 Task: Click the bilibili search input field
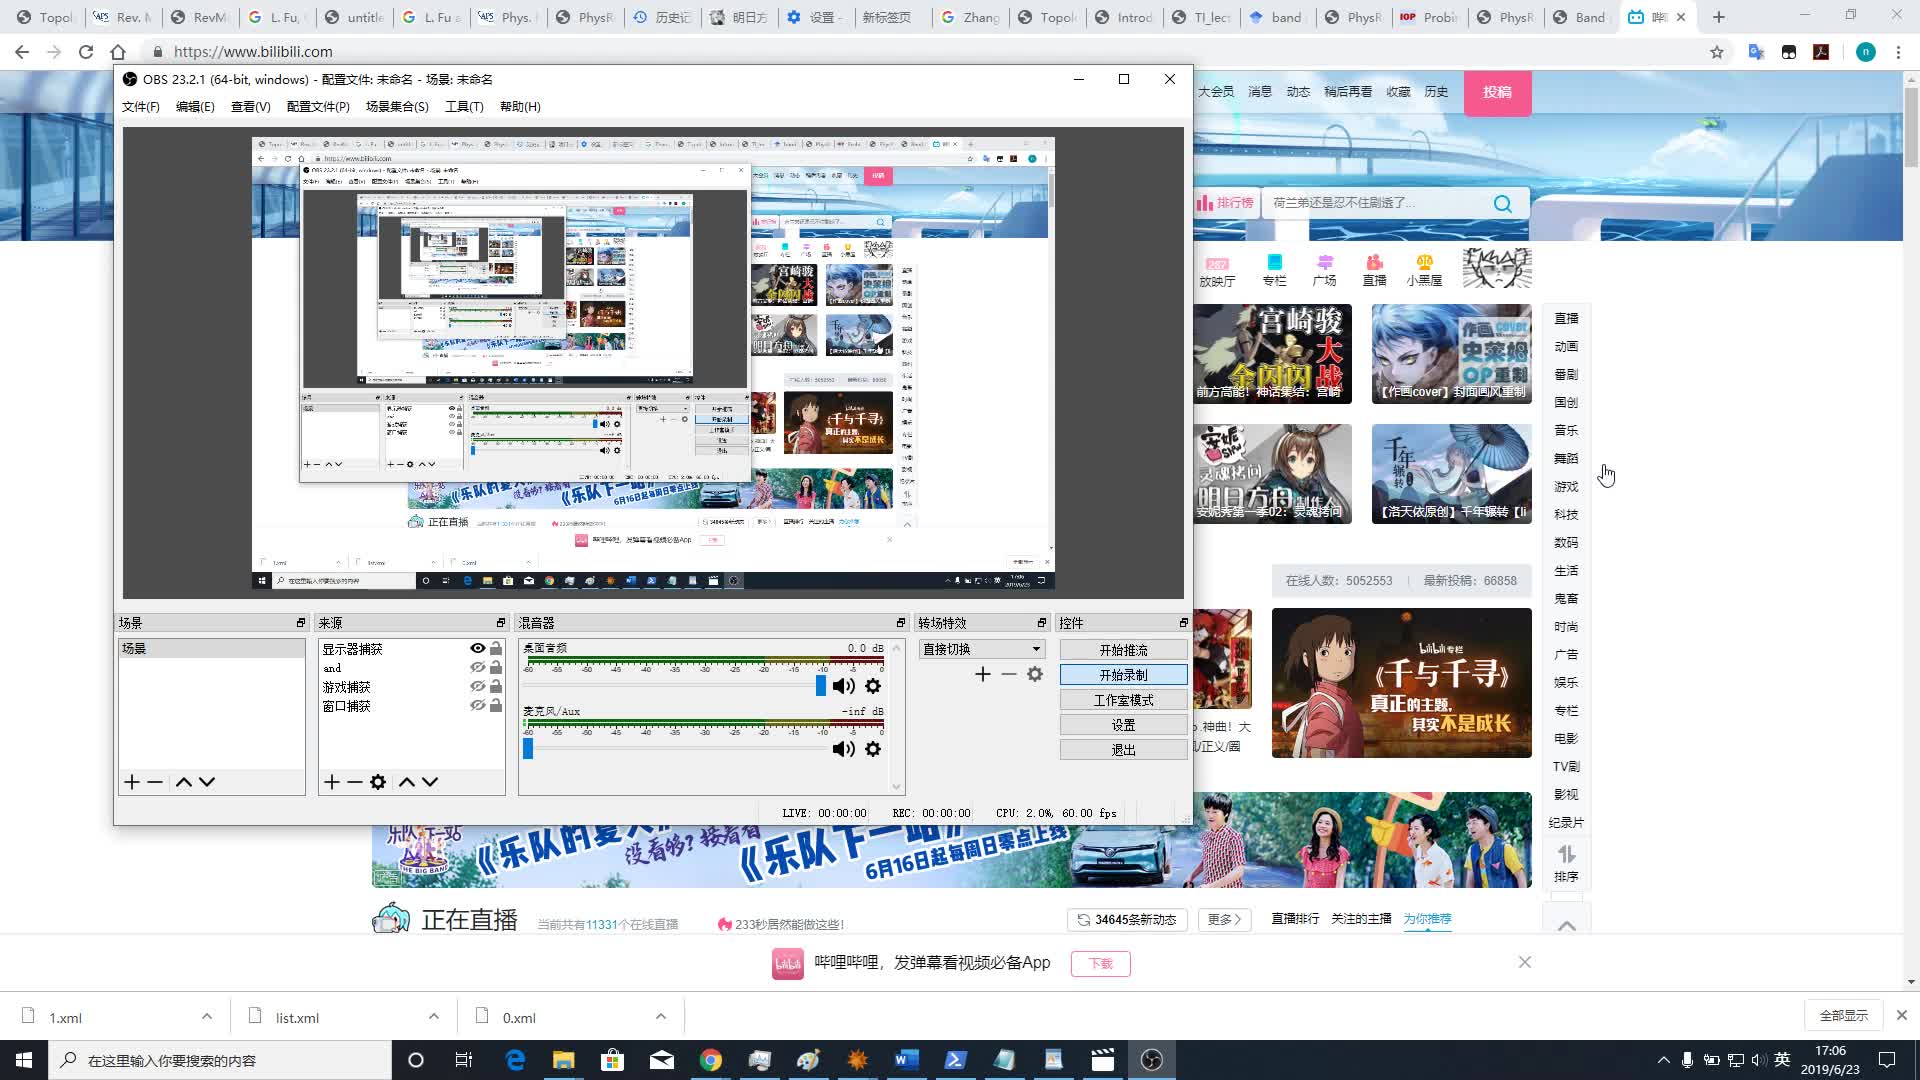pos(1375,203)
